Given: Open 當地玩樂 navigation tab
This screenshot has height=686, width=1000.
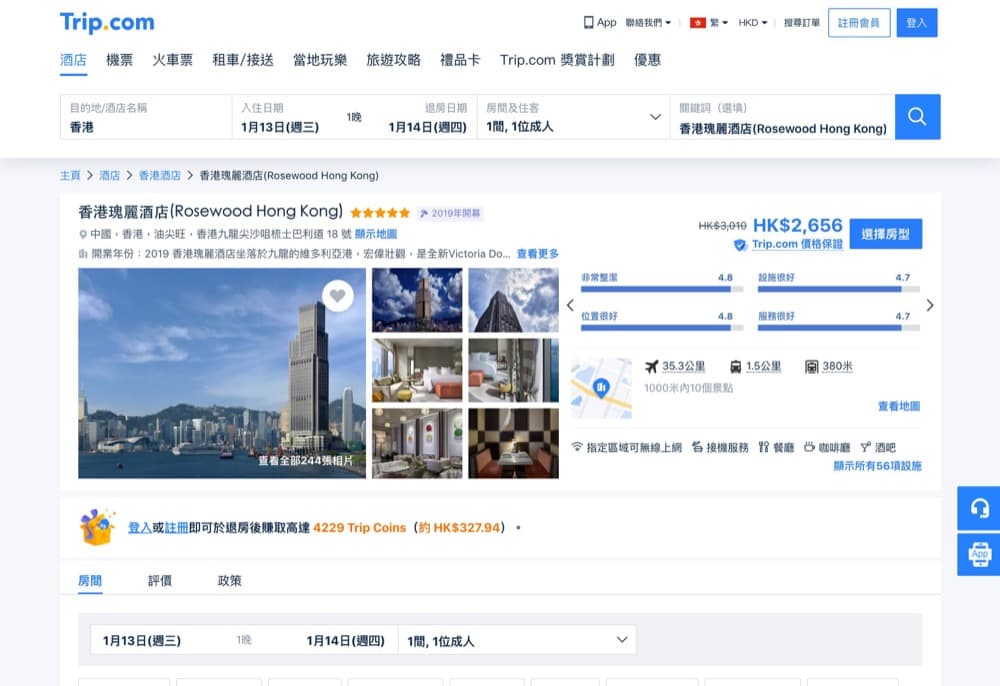Looking at the screenshot, I should [320, 60].
